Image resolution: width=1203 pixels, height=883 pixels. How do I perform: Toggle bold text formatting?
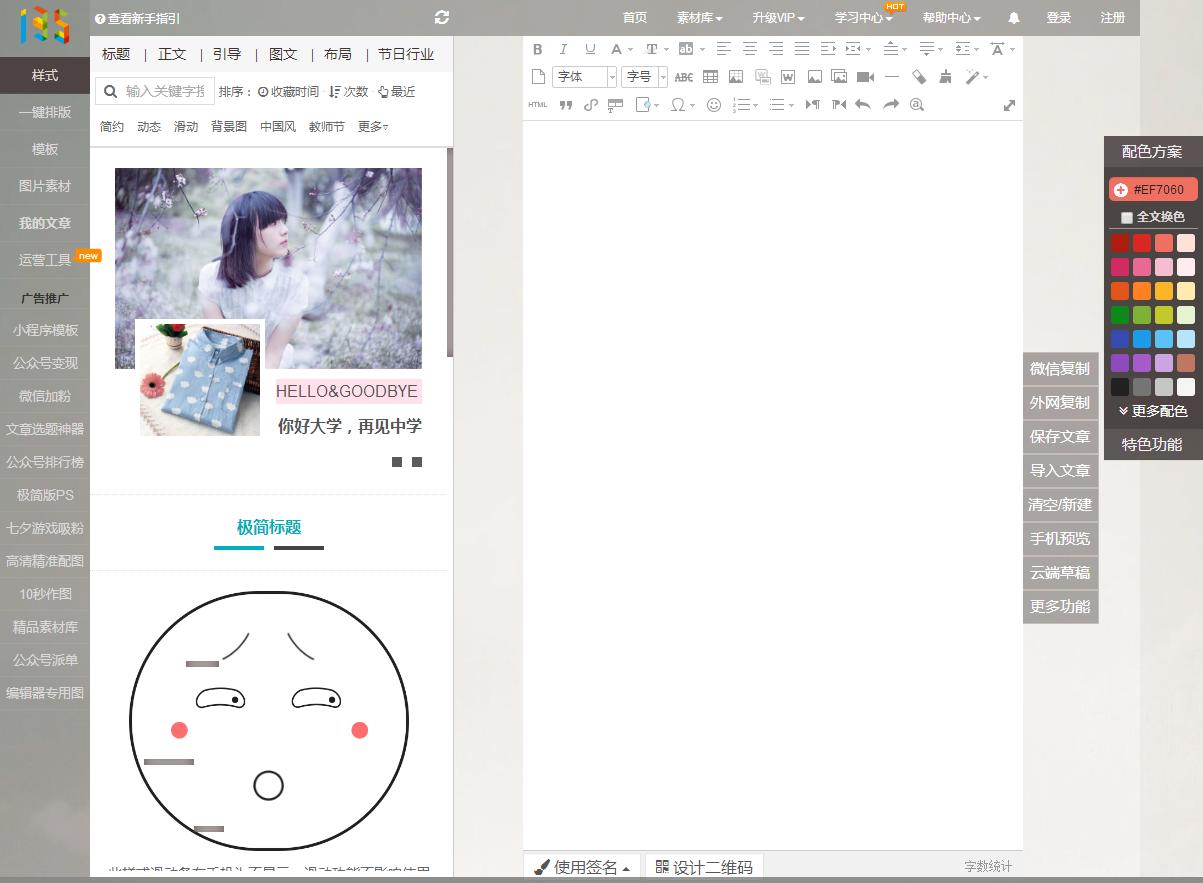(x=537, y=48)
